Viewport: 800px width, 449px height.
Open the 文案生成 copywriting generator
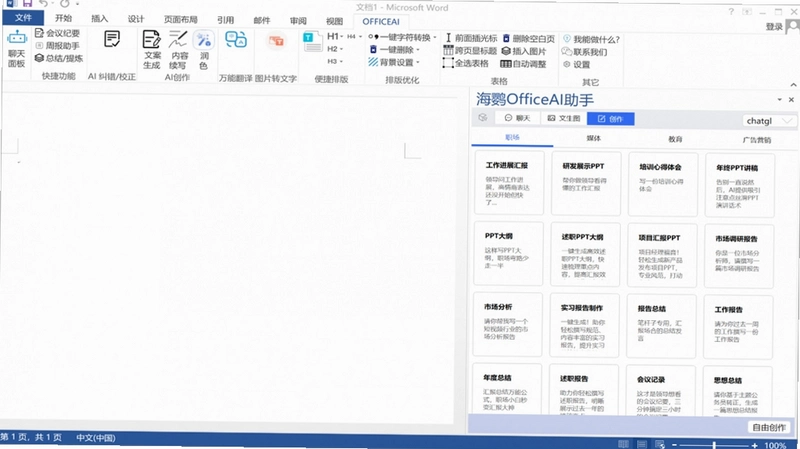pos(152,49)
